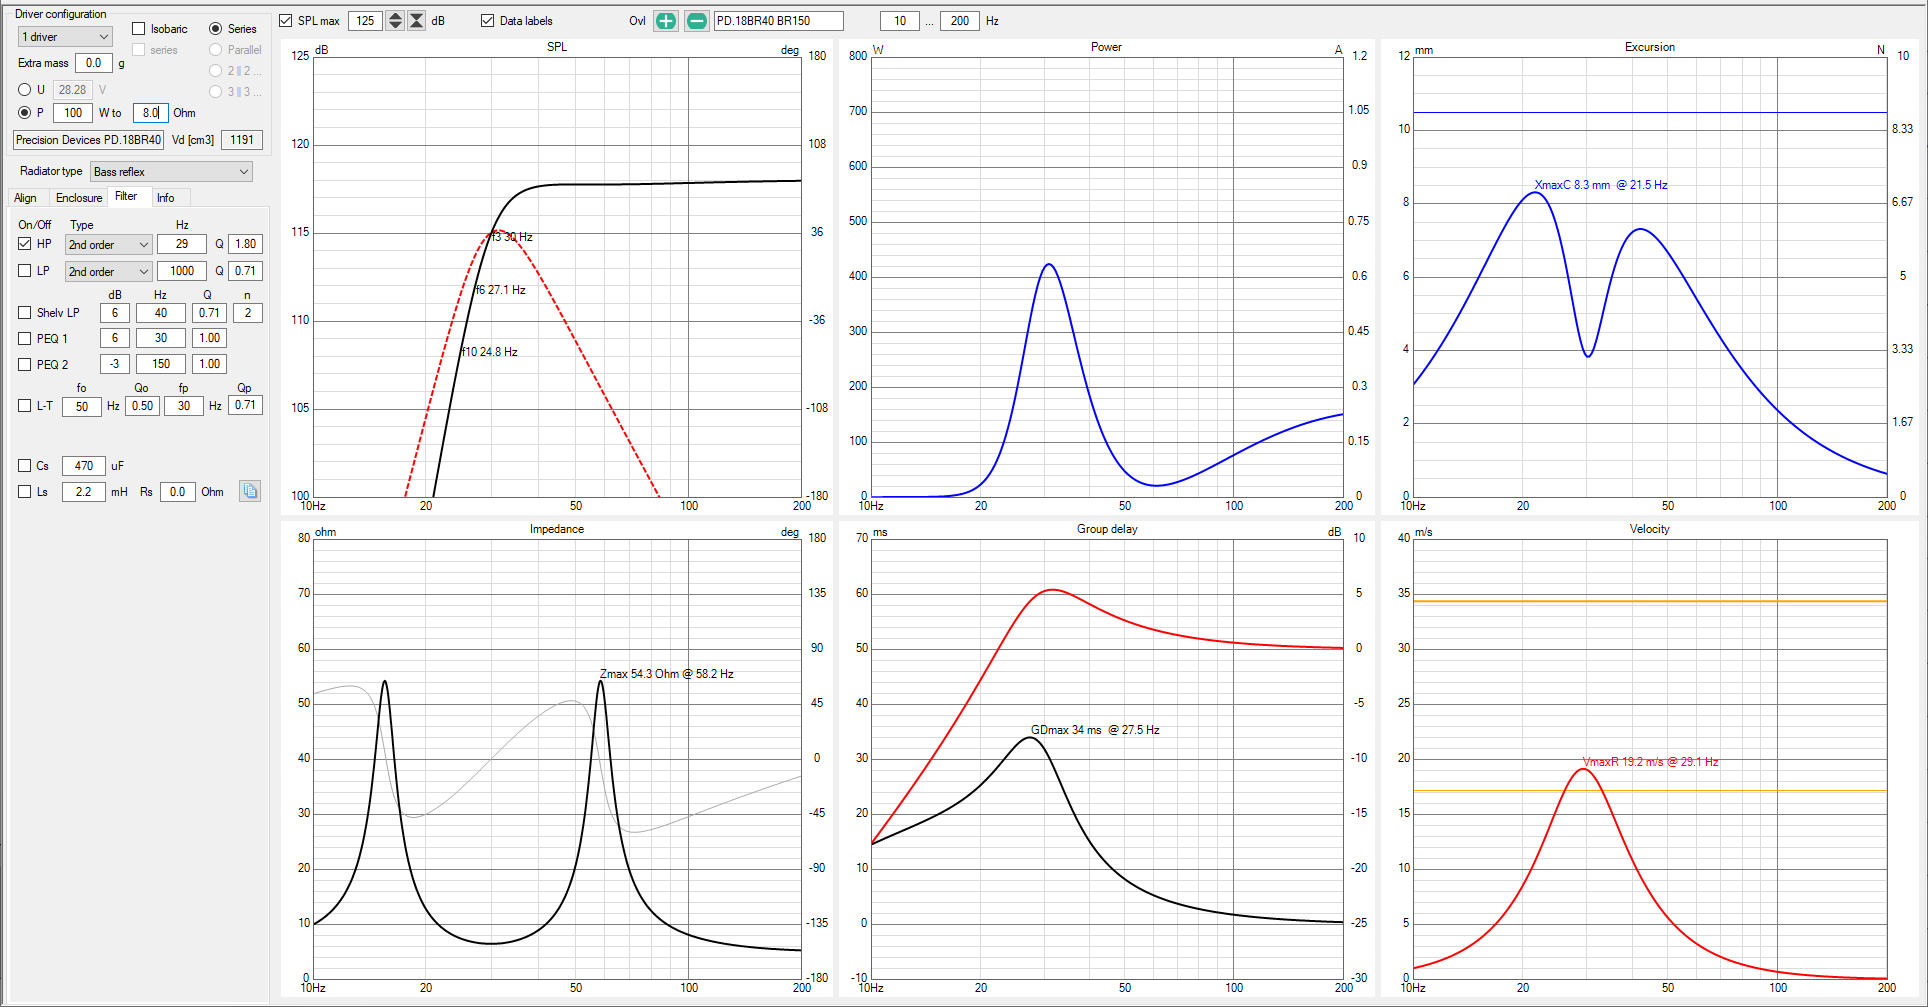Enable the Cs series capacitor checkbox
Viewport: 1928px width, 1007px height.
[x=25, y=466]
